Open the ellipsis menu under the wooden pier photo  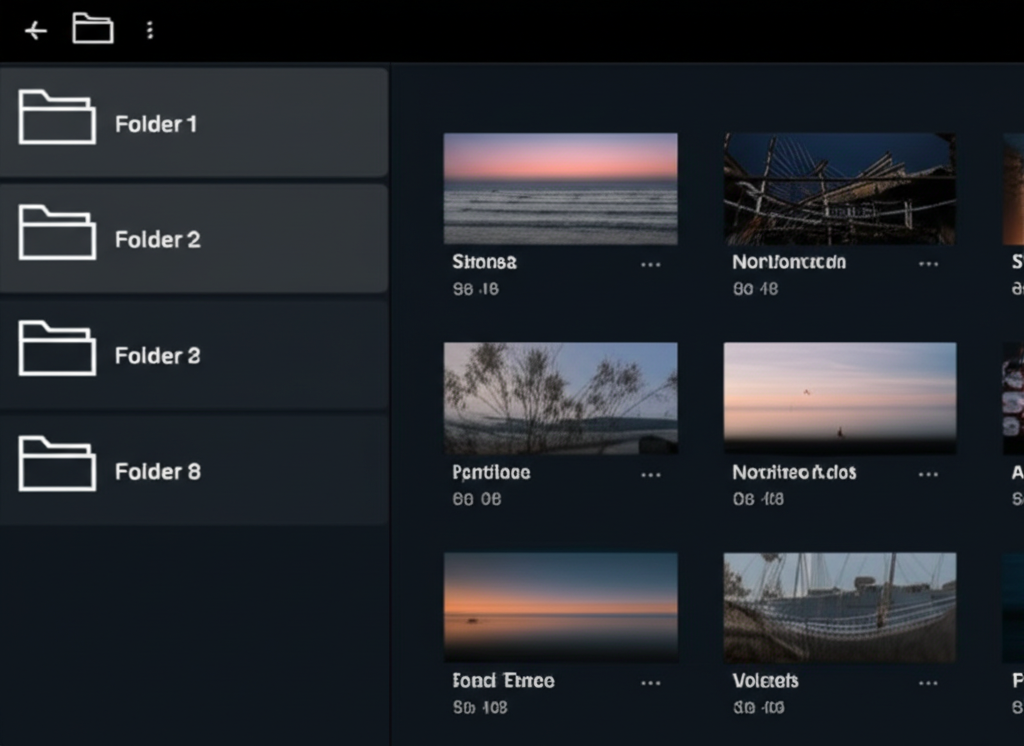point(929,264)
